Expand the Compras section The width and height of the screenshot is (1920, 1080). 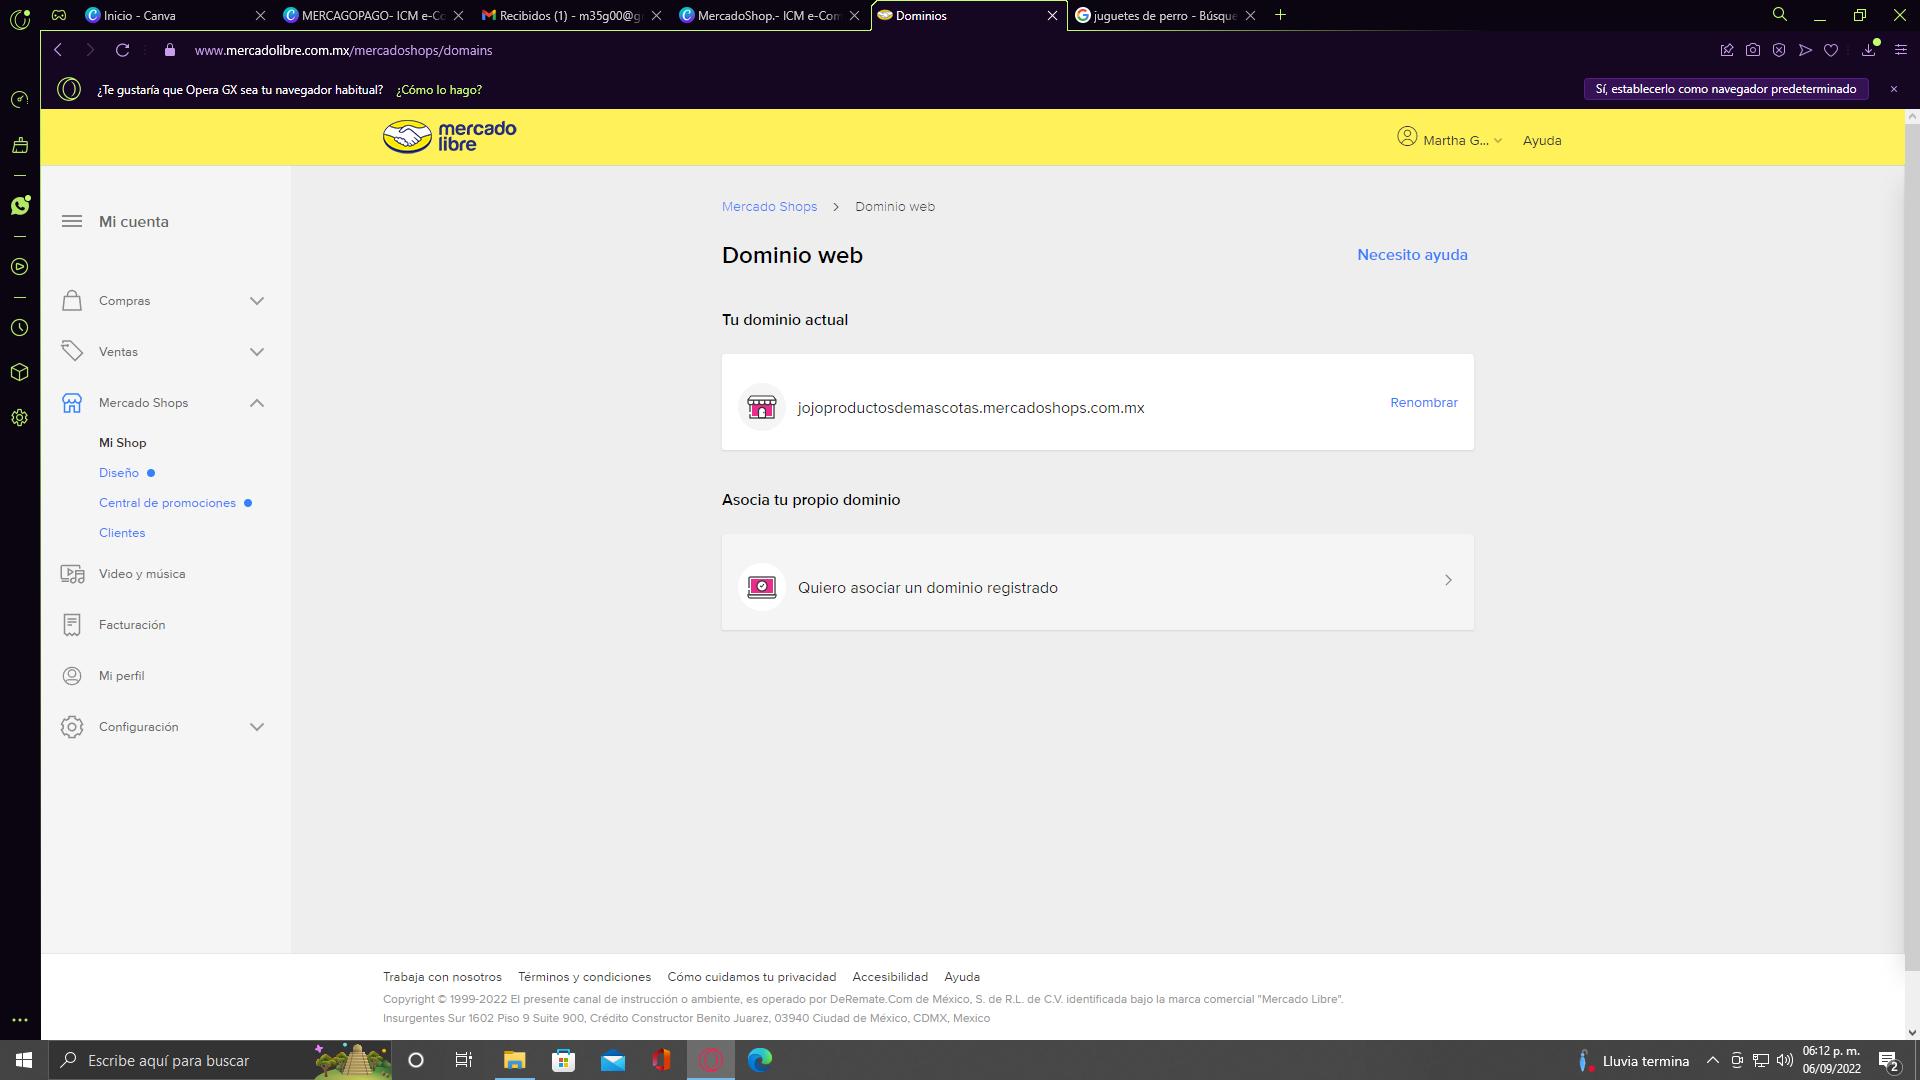[x=256, y=301]
